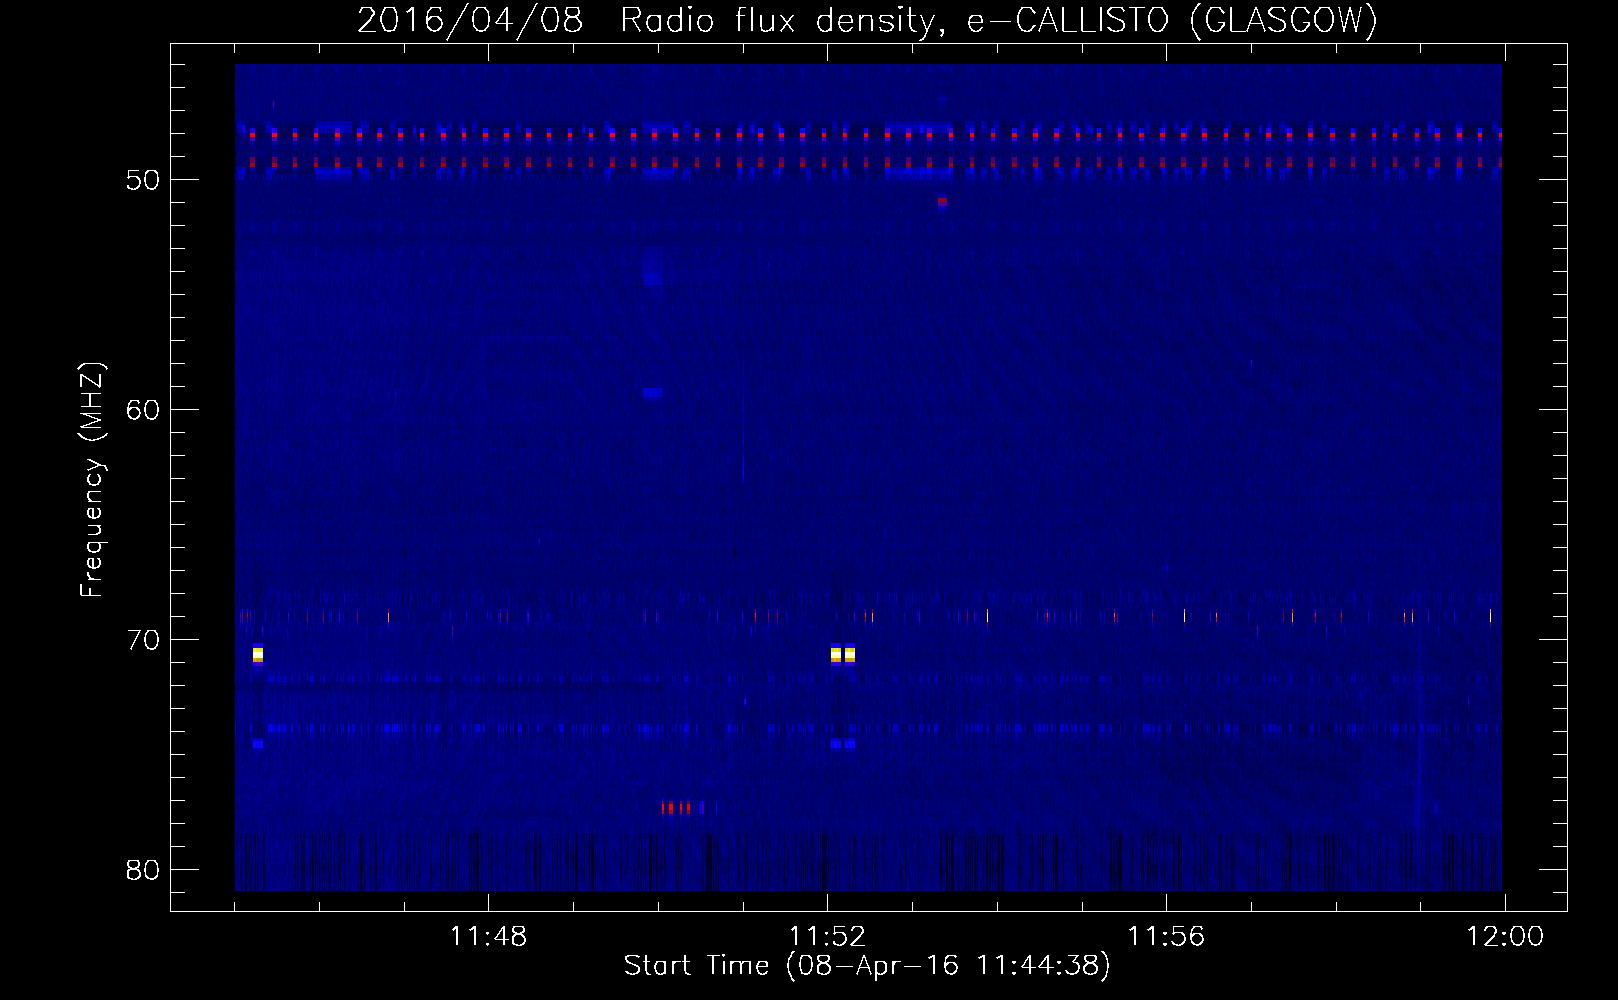
Task: Click the 11:52 time tick label
Action: 827,936
